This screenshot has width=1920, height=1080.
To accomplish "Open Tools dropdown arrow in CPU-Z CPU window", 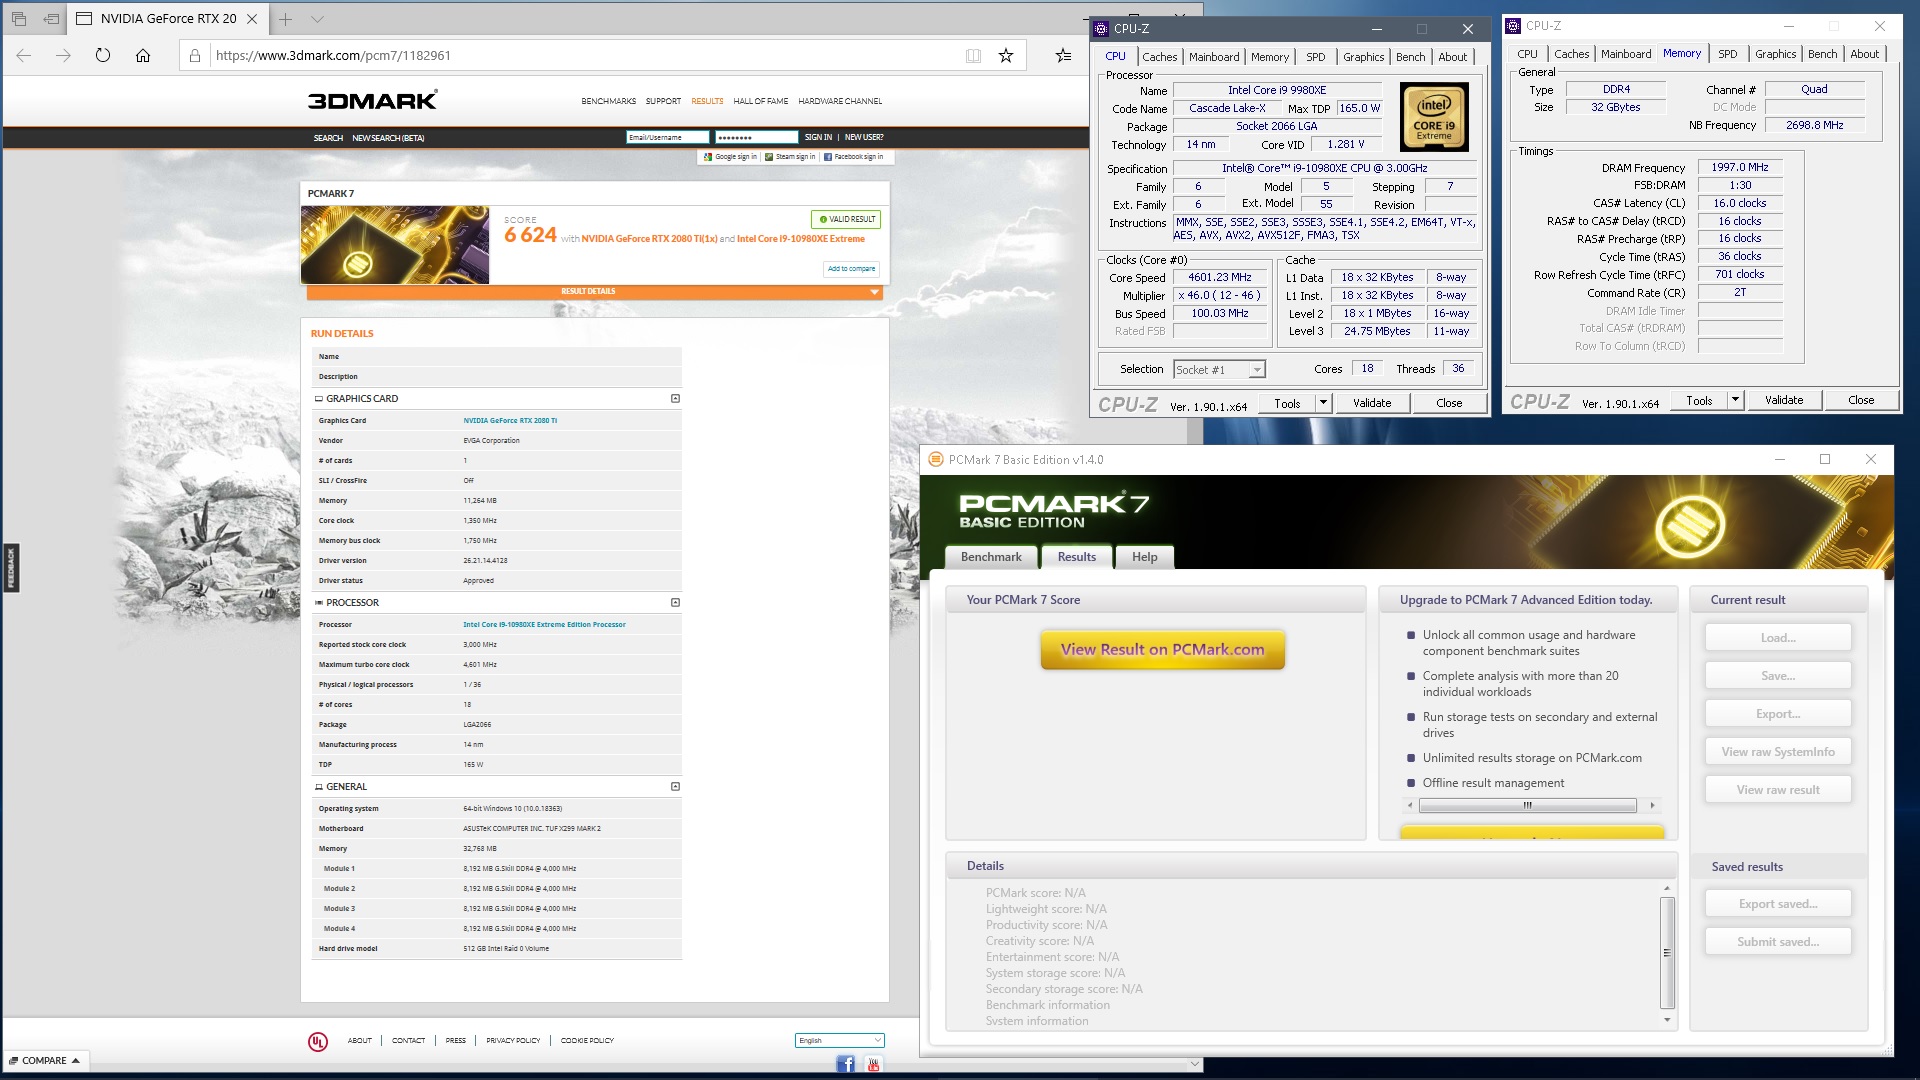I will (1323, 403).
